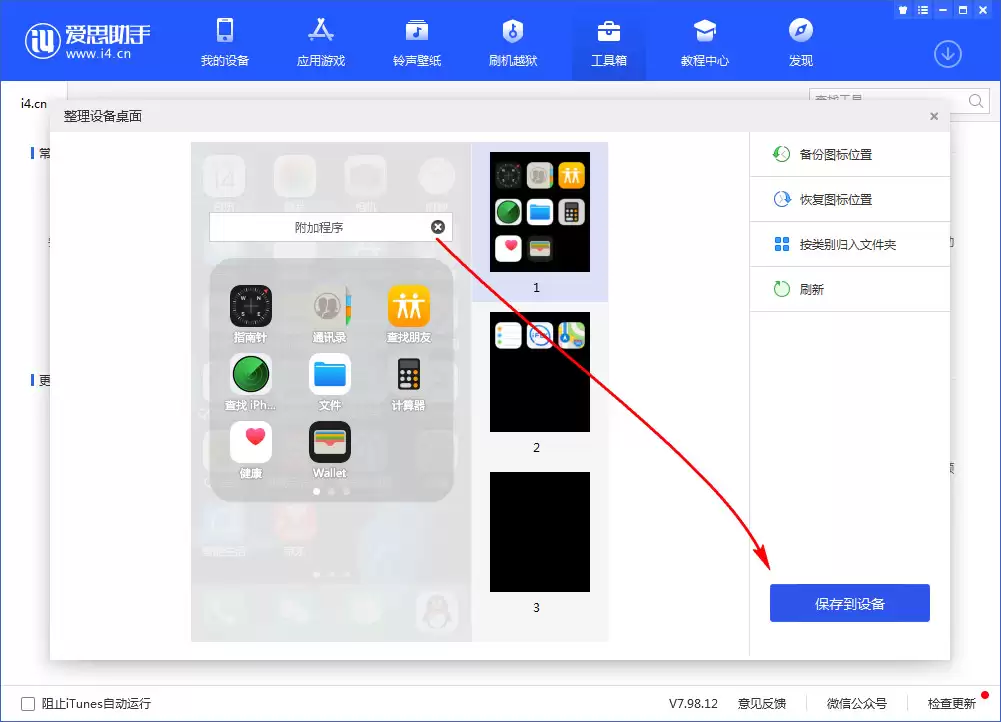This screenshot has height=722, width=1001.
Task: Open the 应用游戏 tab
Action: coord(321,42)
